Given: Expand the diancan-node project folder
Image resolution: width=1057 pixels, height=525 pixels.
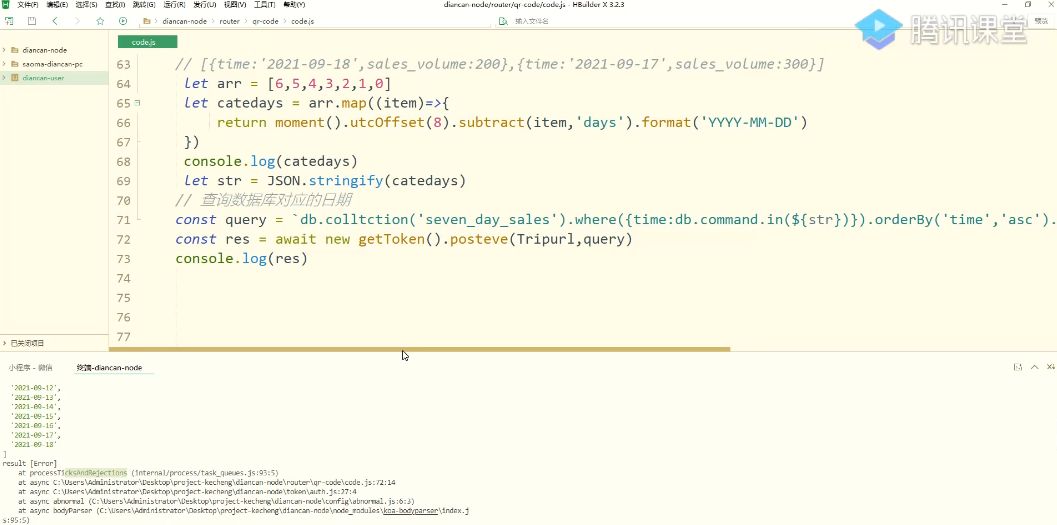Looking at the screenshot, I should [5, 50].
